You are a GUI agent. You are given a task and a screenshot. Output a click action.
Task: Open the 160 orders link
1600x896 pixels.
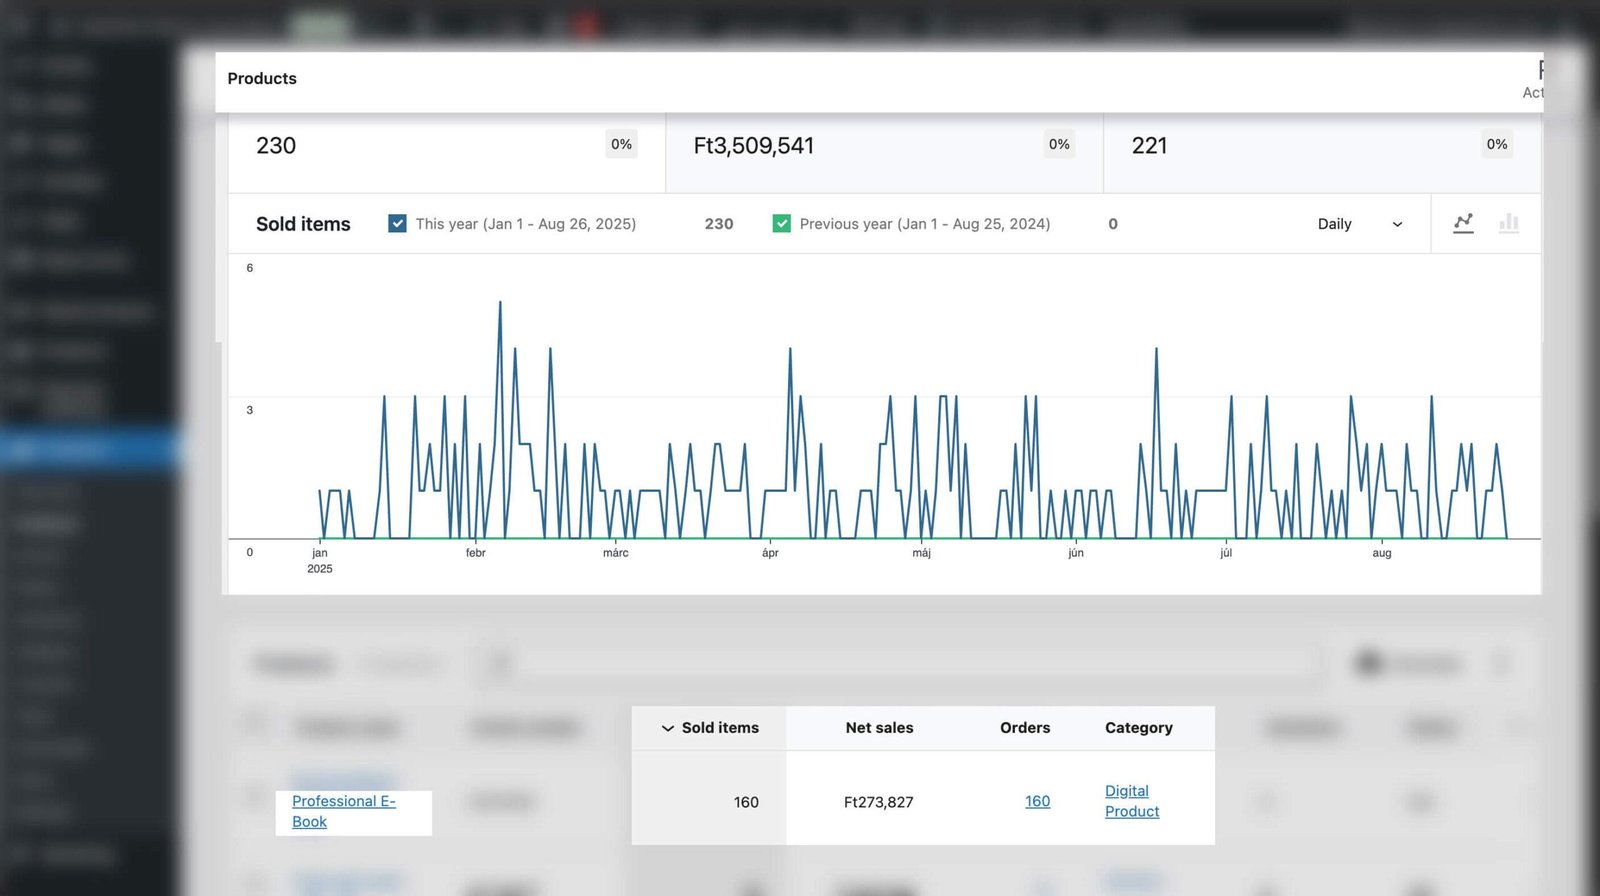[1037, 801]
